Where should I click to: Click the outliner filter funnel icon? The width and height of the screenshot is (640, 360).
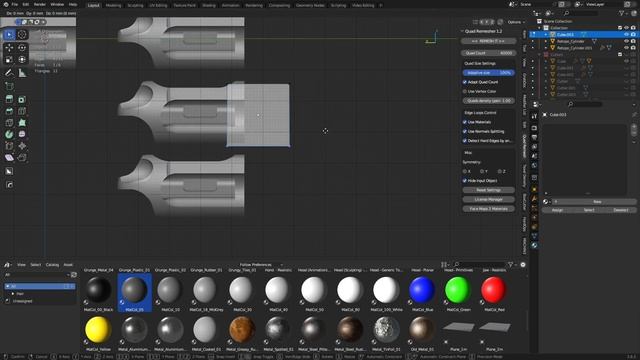(622, 13)
